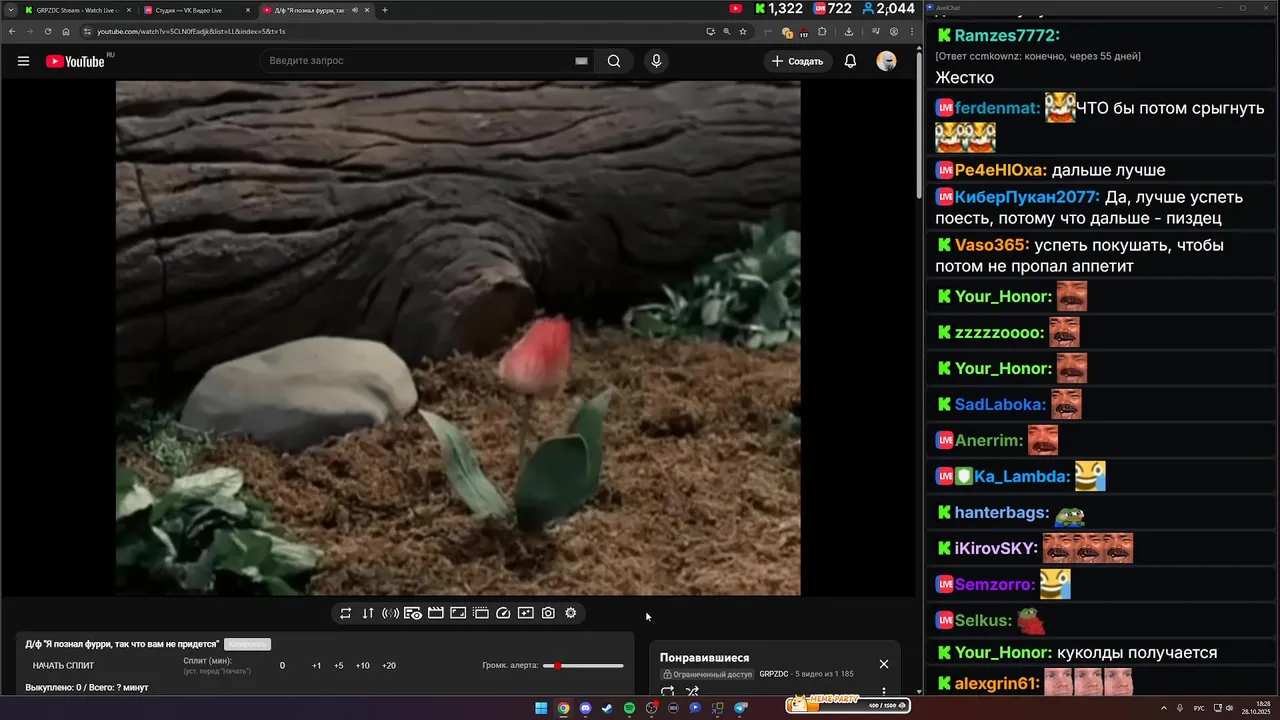
Task: Open GRPZDC channel link in playlist panel
Action: click(774, 674)
